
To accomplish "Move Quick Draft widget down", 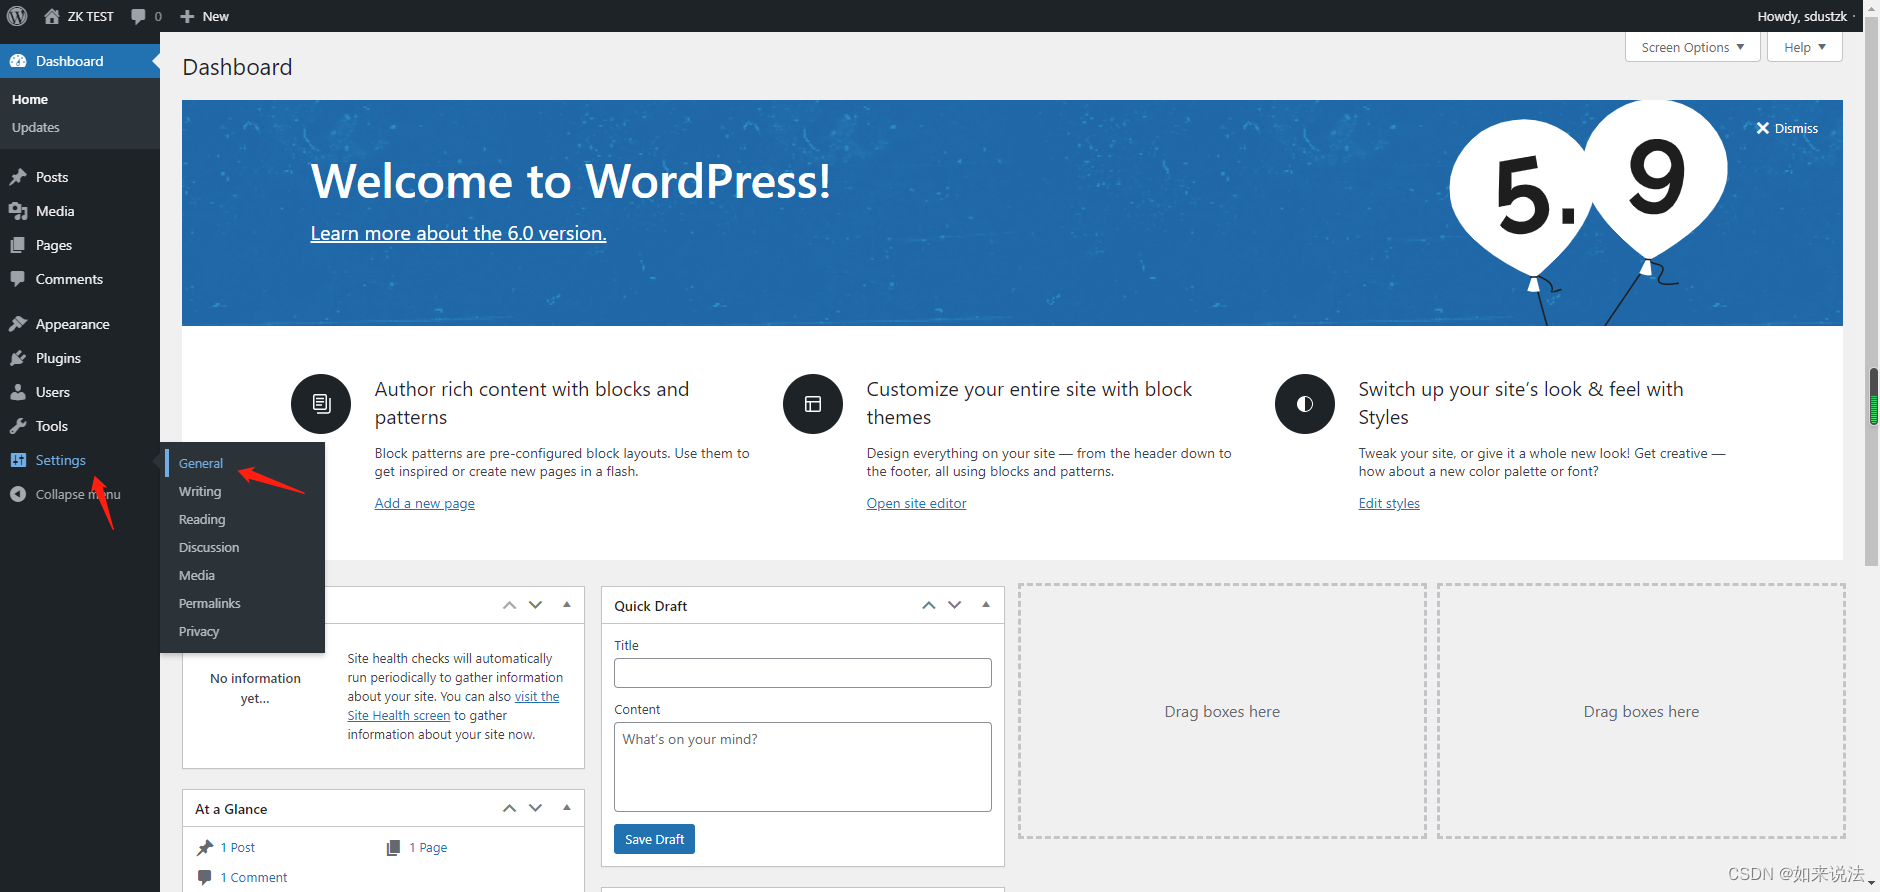I will click(955, 605).
